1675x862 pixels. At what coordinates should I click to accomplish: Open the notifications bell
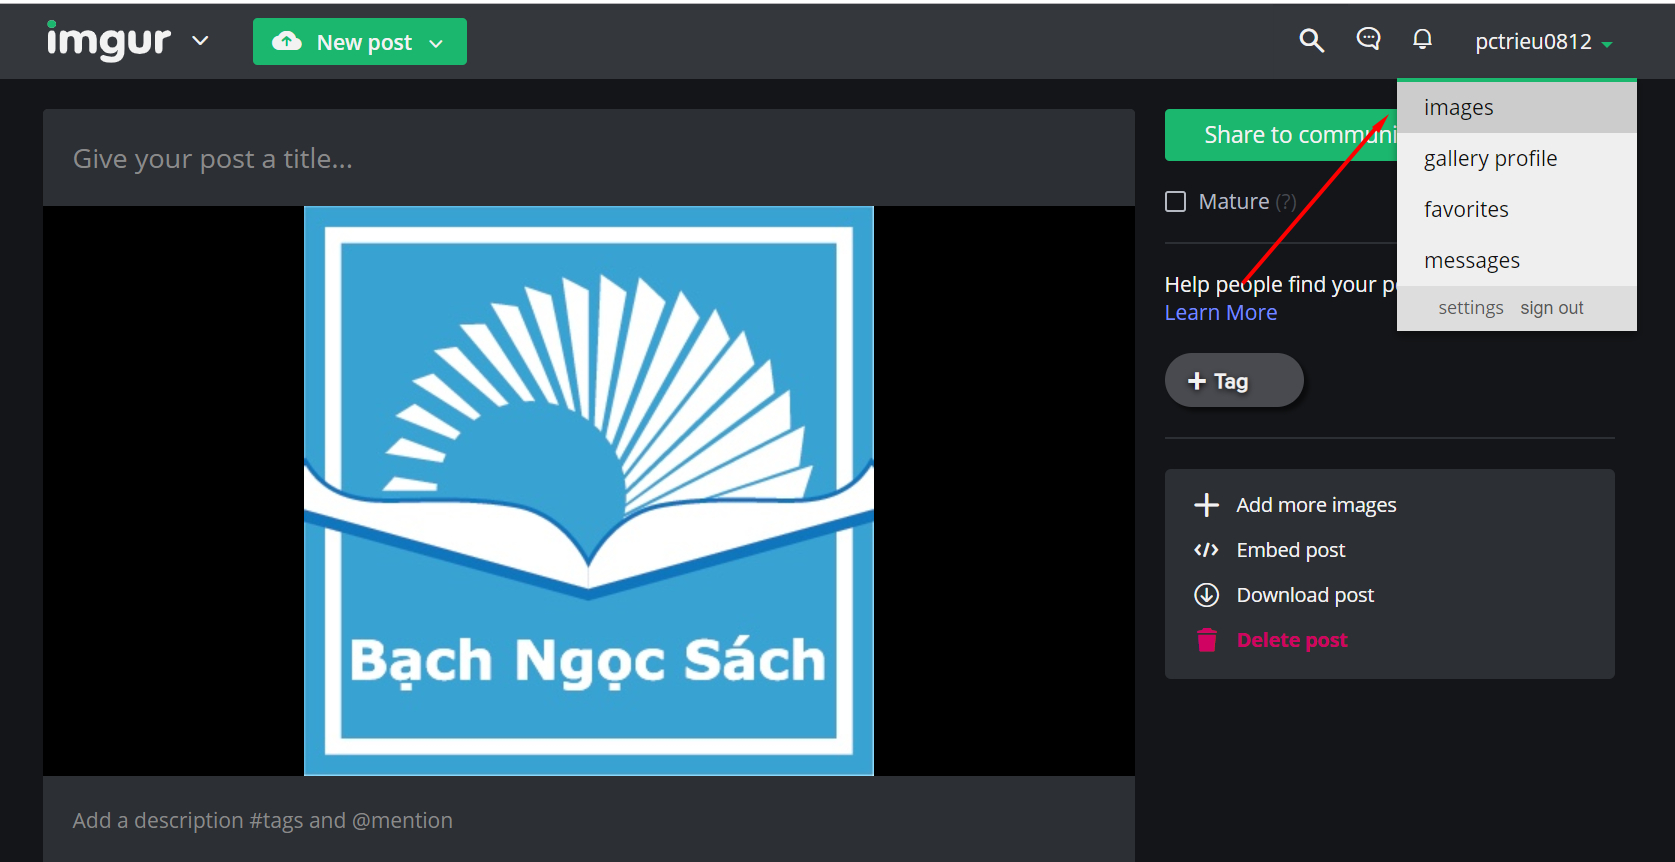click(1422, 39)
